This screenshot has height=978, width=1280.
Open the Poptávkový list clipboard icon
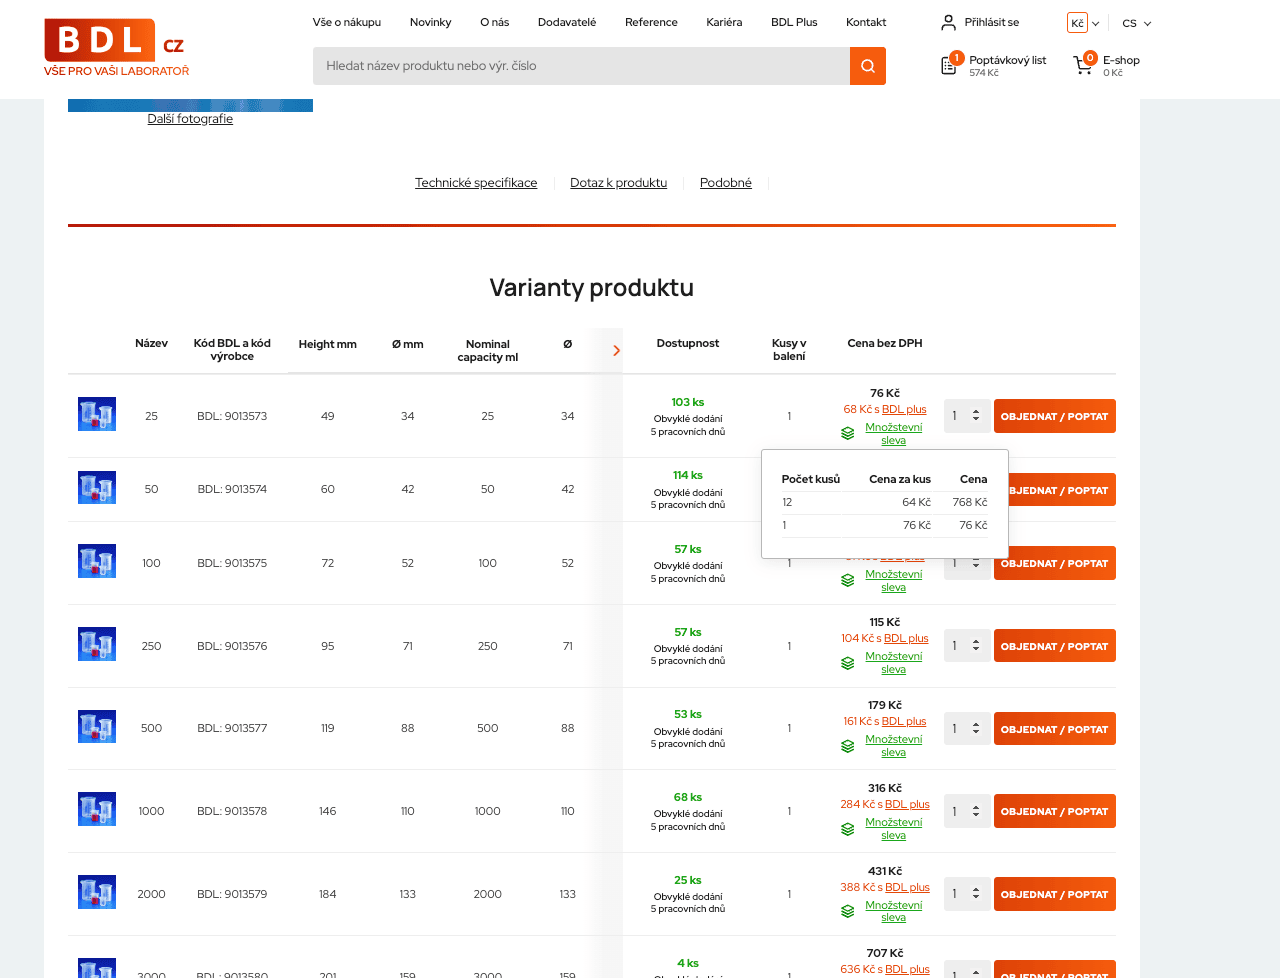pos(949,66)
